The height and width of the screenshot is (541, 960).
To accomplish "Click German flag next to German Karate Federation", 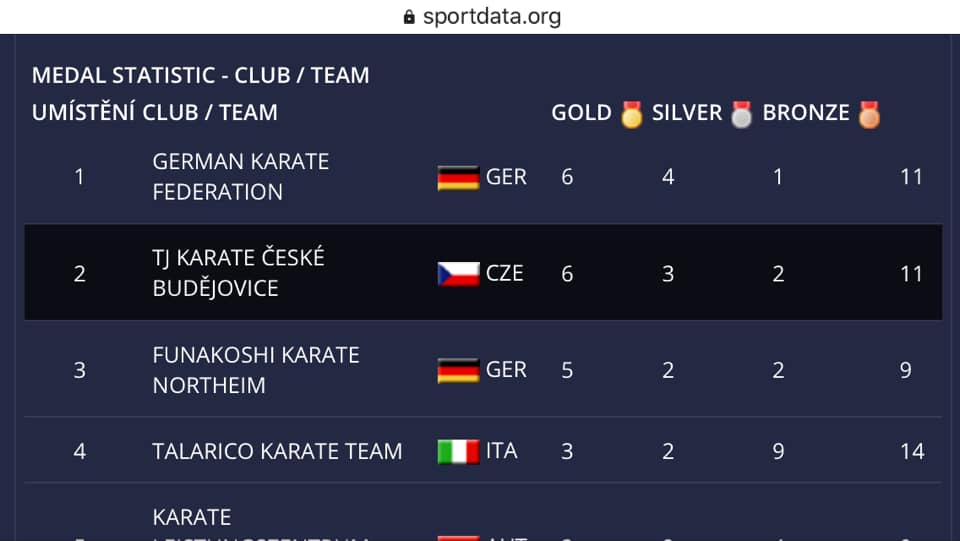I will click(458, 178).
